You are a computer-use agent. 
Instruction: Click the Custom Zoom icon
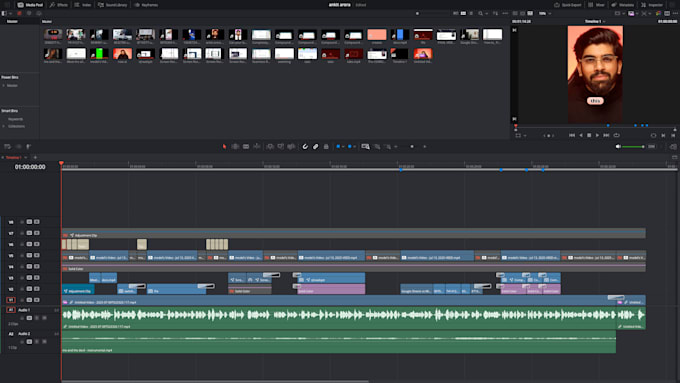(388, 147)
